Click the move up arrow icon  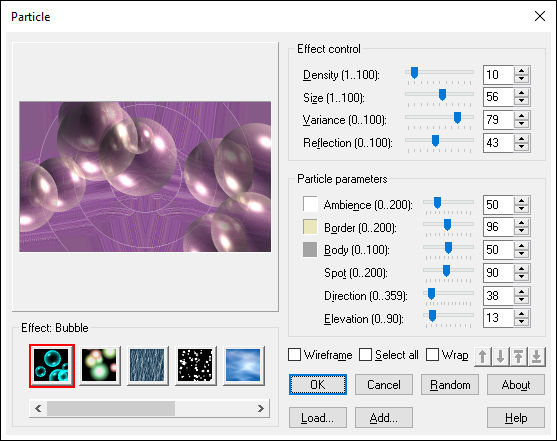point(482,356)
